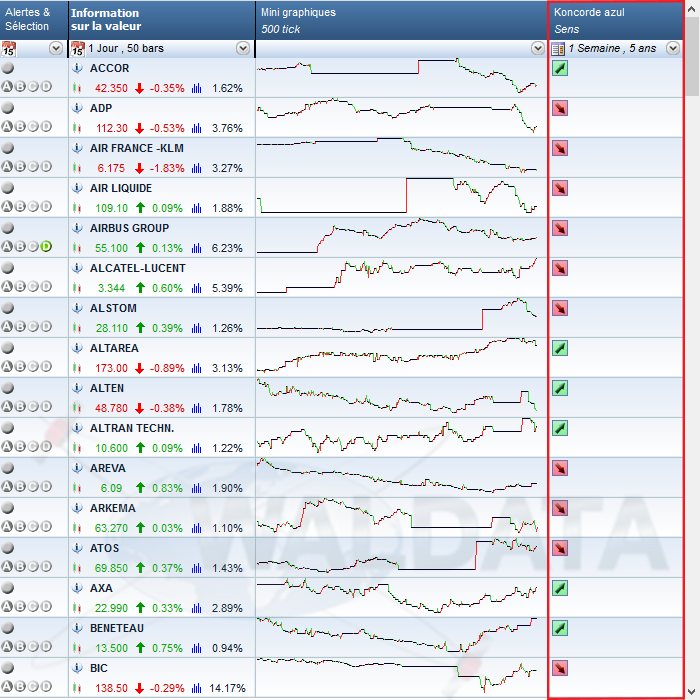The image size is (700, 700).
Task: Toggle the gray alert circle for ACCOR
Action: pyautogui.click(x=8, y=68)
